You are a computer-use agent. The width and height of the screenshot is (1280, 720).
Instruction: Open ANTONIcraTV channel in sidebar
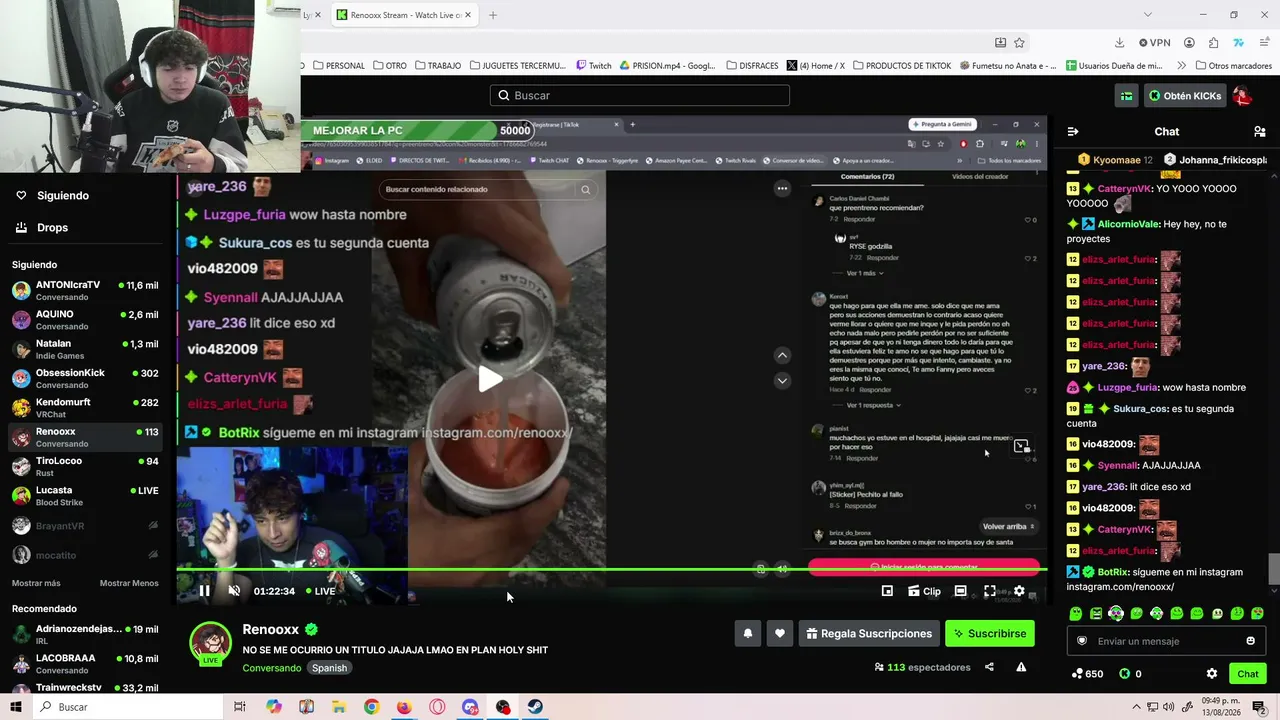tap(85, 291)
